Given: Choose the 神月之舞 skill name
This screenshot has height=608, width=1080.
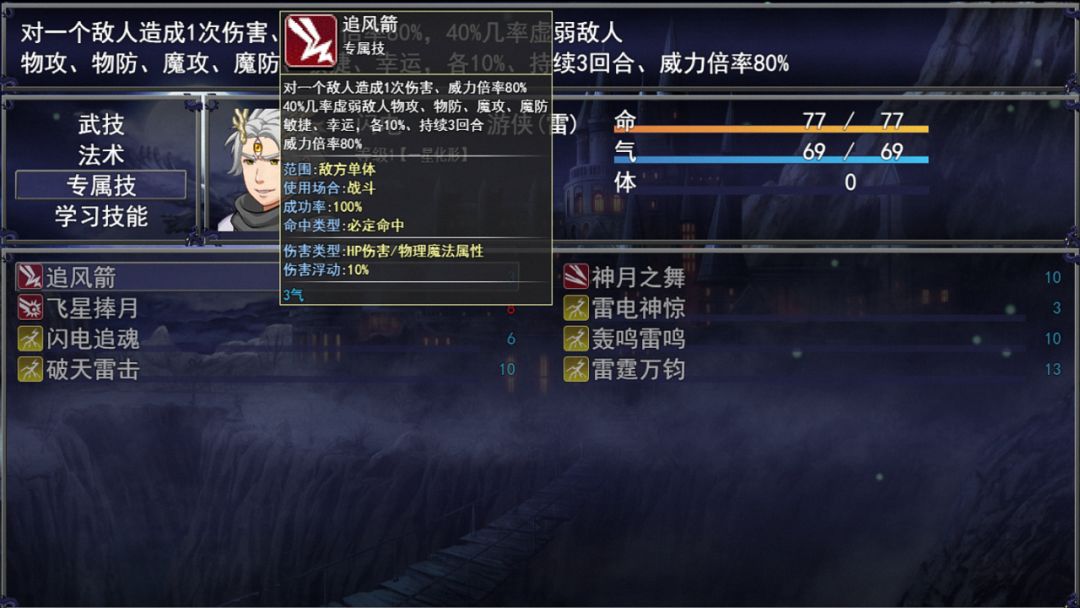Looking at the screenshot, I should (638, 277).
